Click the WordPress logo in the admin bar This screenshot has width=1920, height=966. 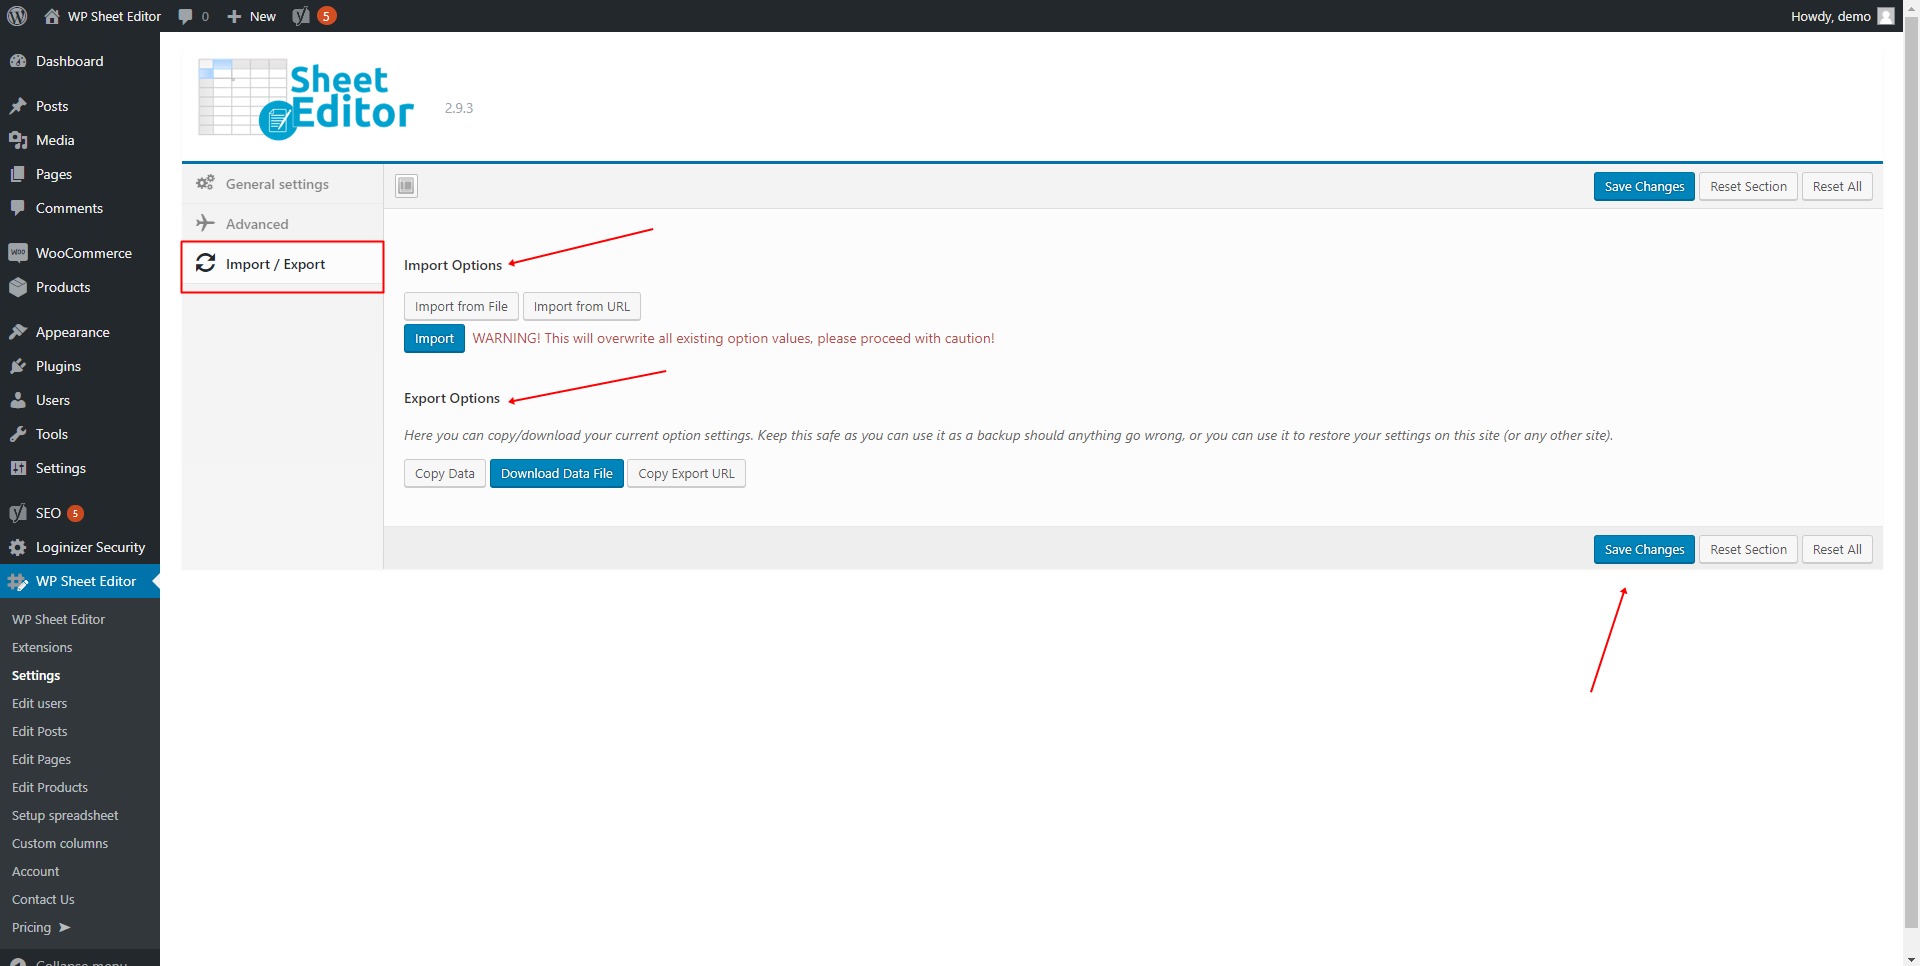(x=16, y=16)
